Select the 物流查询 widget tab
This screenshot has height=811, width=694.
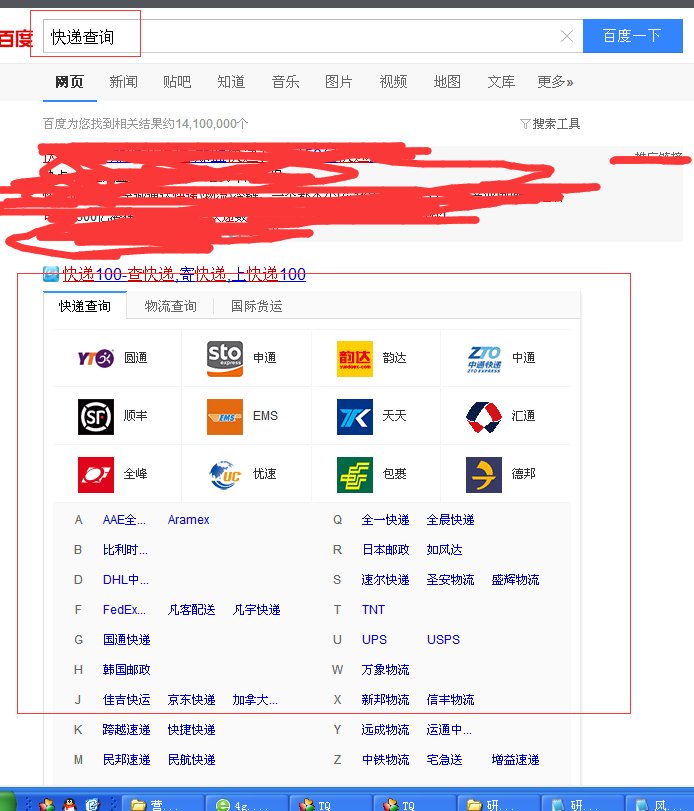click(x=171, y=306)
